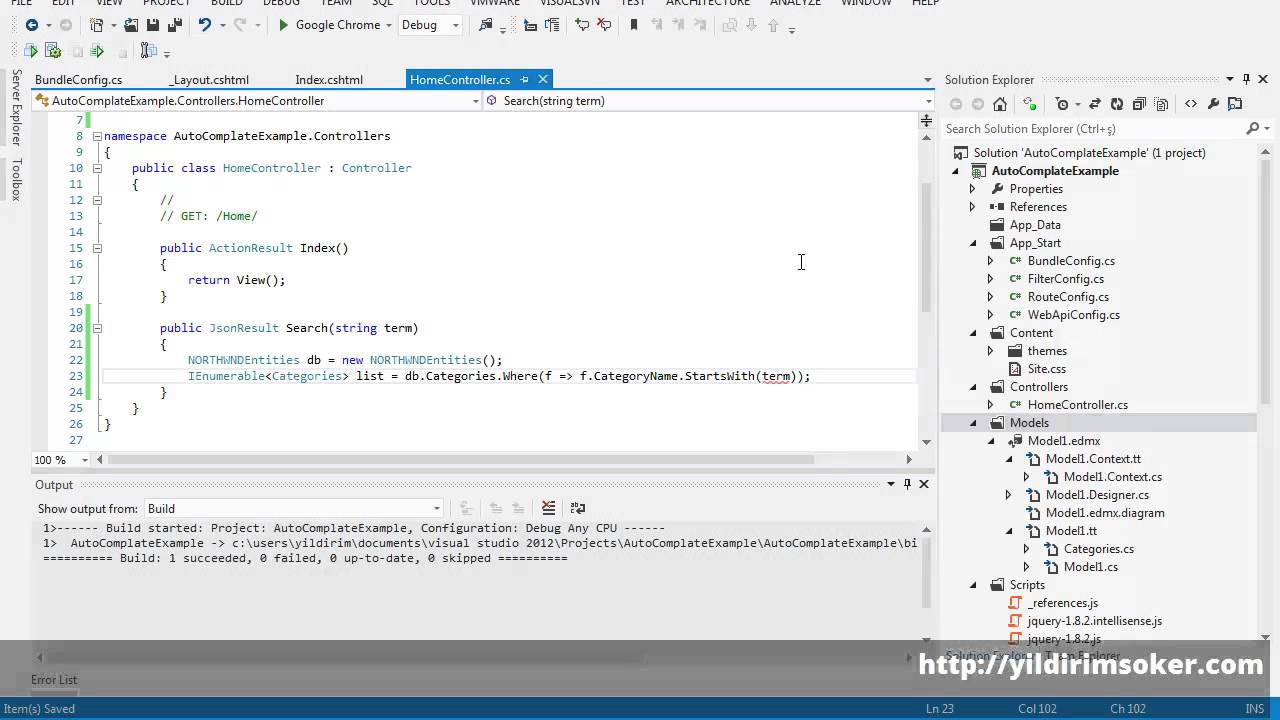Expand Model1.Designer.cs node
Screen dimensions: 1280x720
click(x=1008, y=495)
